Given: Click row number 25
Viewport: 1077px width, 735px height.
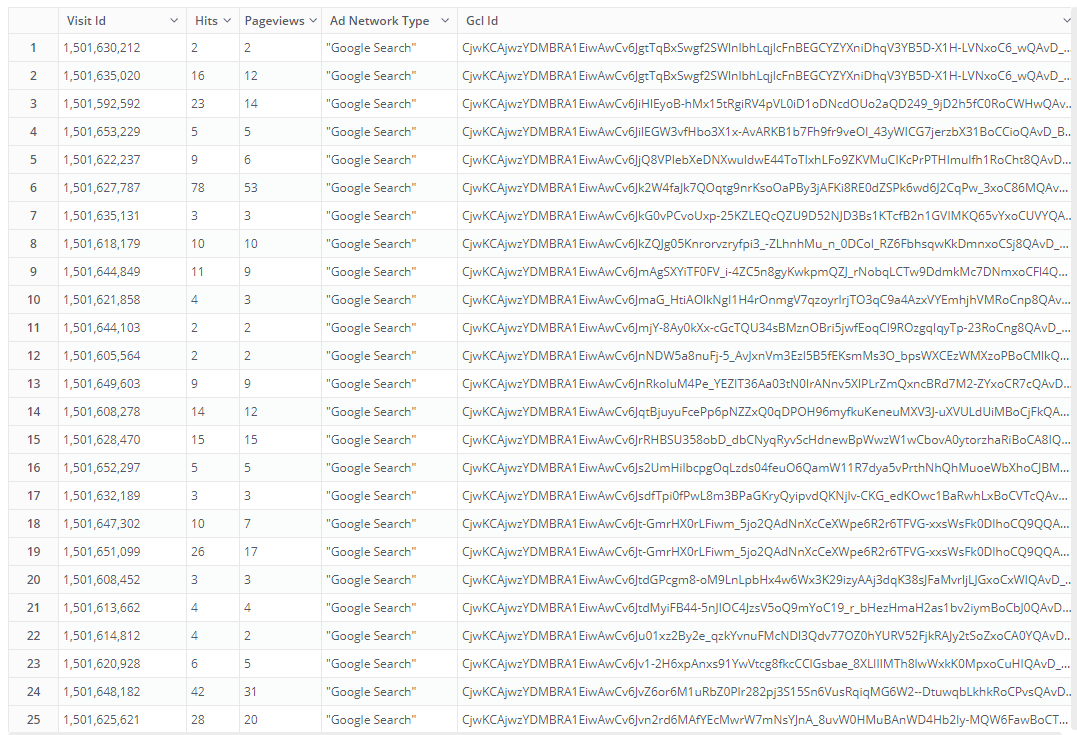Looking at the screenshot, I should (33, 720).
